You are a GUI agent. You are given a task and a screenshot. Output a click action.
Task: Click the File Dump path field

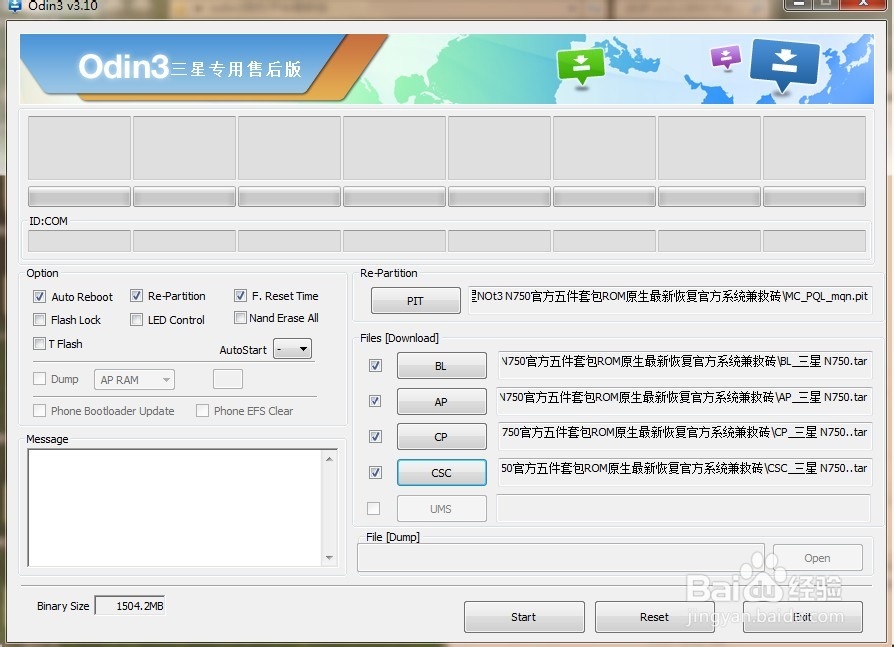click(x=560, y=558)
